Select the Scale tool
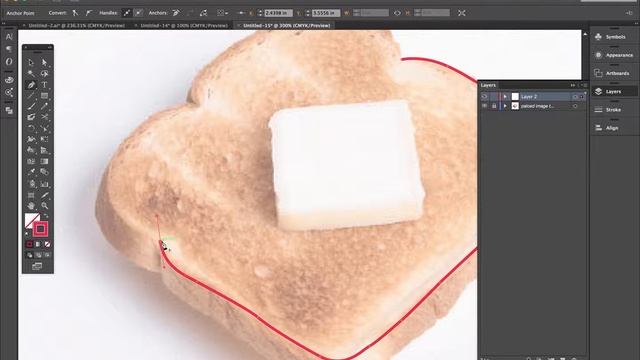Image resolution: width=640 pixels, height=360 pixels. coord(44,128)
